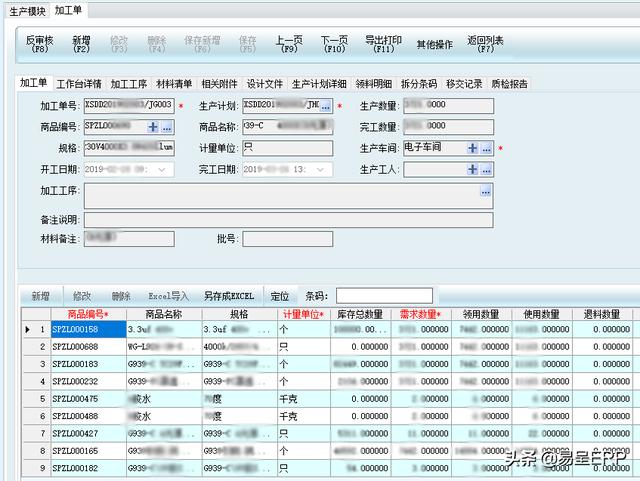Click 导出打印 (F11) in the toolbar

pyautogui.click(x=383, y=44)
